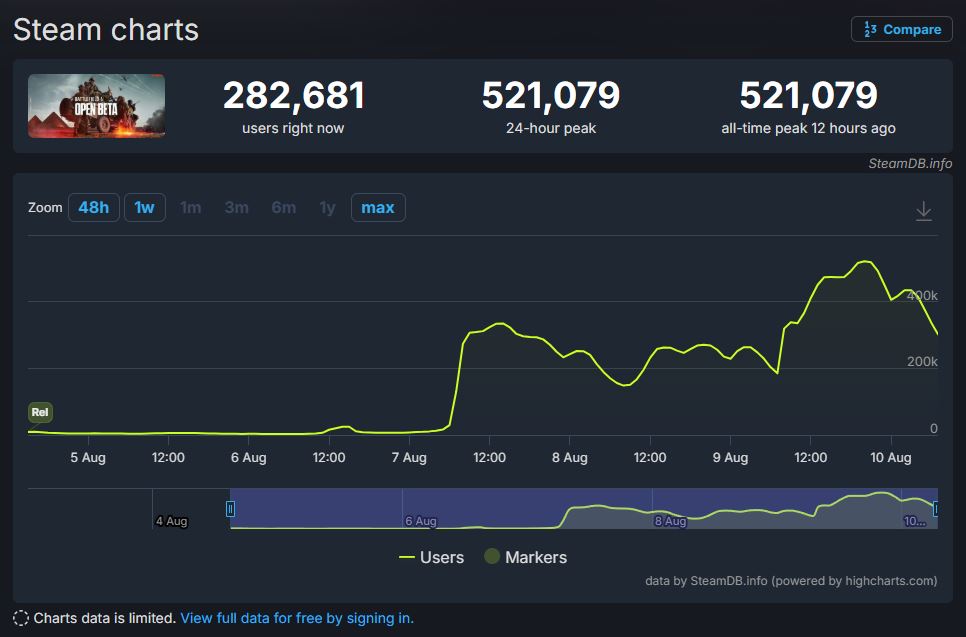This screenshot has height=637, width=966.
Task: Toggle the Markers series in legend
Action: (525, 557)
